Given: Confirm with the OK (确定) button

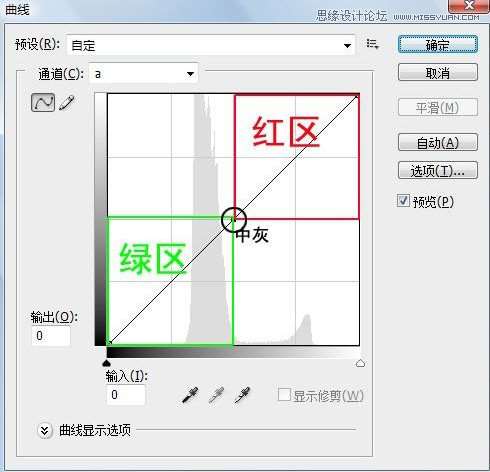Looking at the screenshot, I should 438,44.
